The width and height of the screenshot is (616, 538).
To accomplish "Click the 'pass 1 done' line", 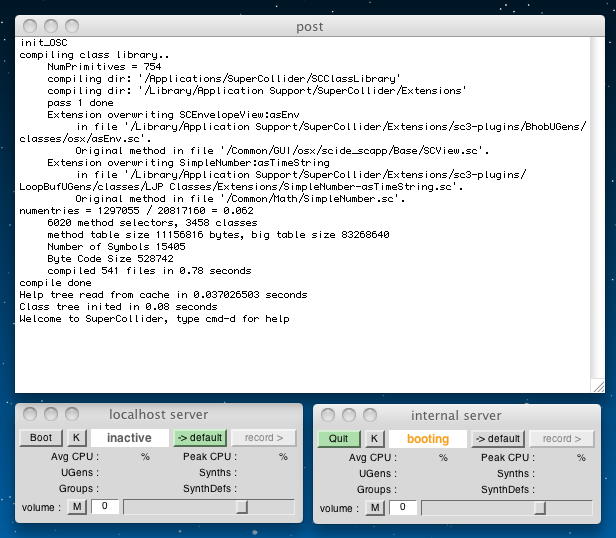I will 81,103.
